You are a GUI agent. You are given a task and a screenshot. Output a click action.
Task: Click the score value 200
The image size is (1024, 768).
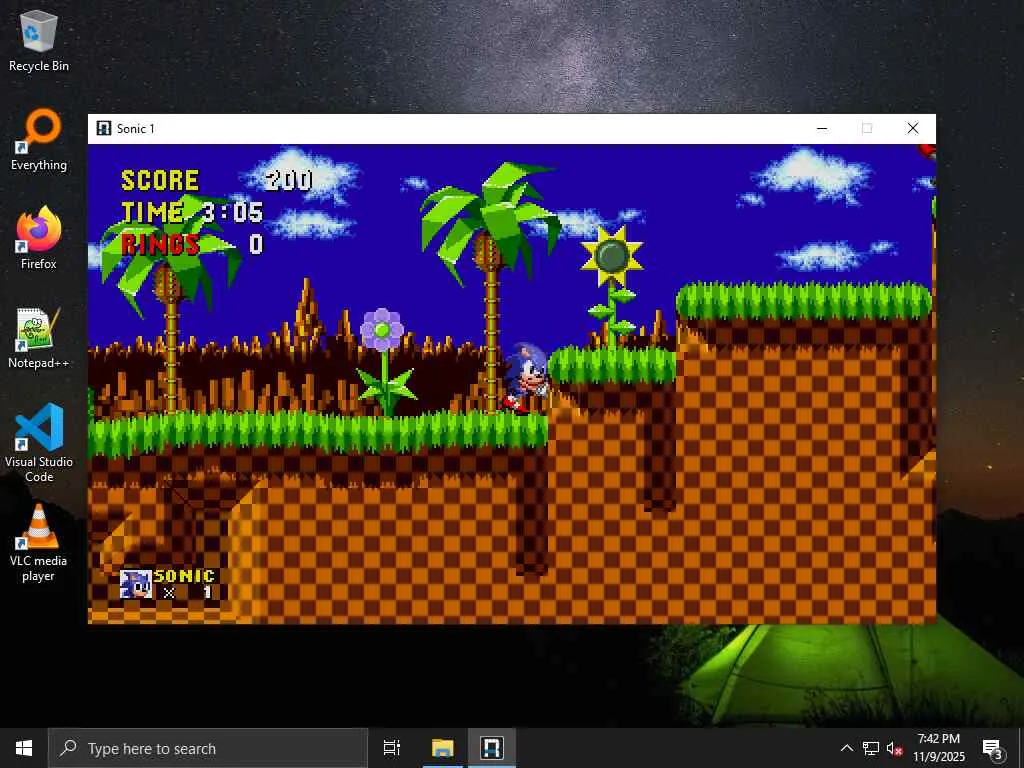click(x=289, y=180)
